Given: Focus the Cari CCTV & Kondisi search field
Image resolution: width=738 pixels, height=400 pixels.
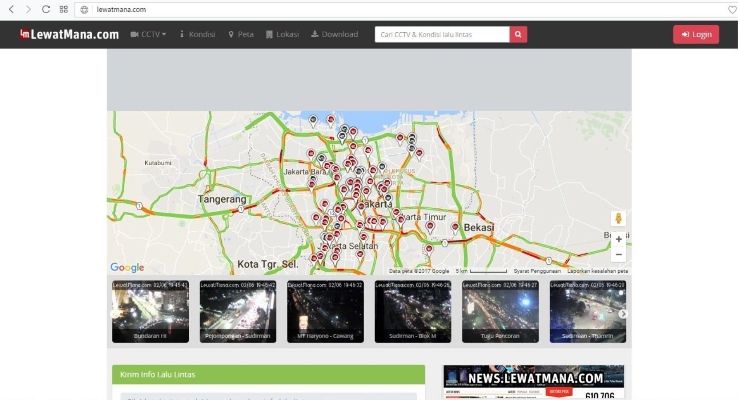Looking at the screenshot, I should point(442,34).
